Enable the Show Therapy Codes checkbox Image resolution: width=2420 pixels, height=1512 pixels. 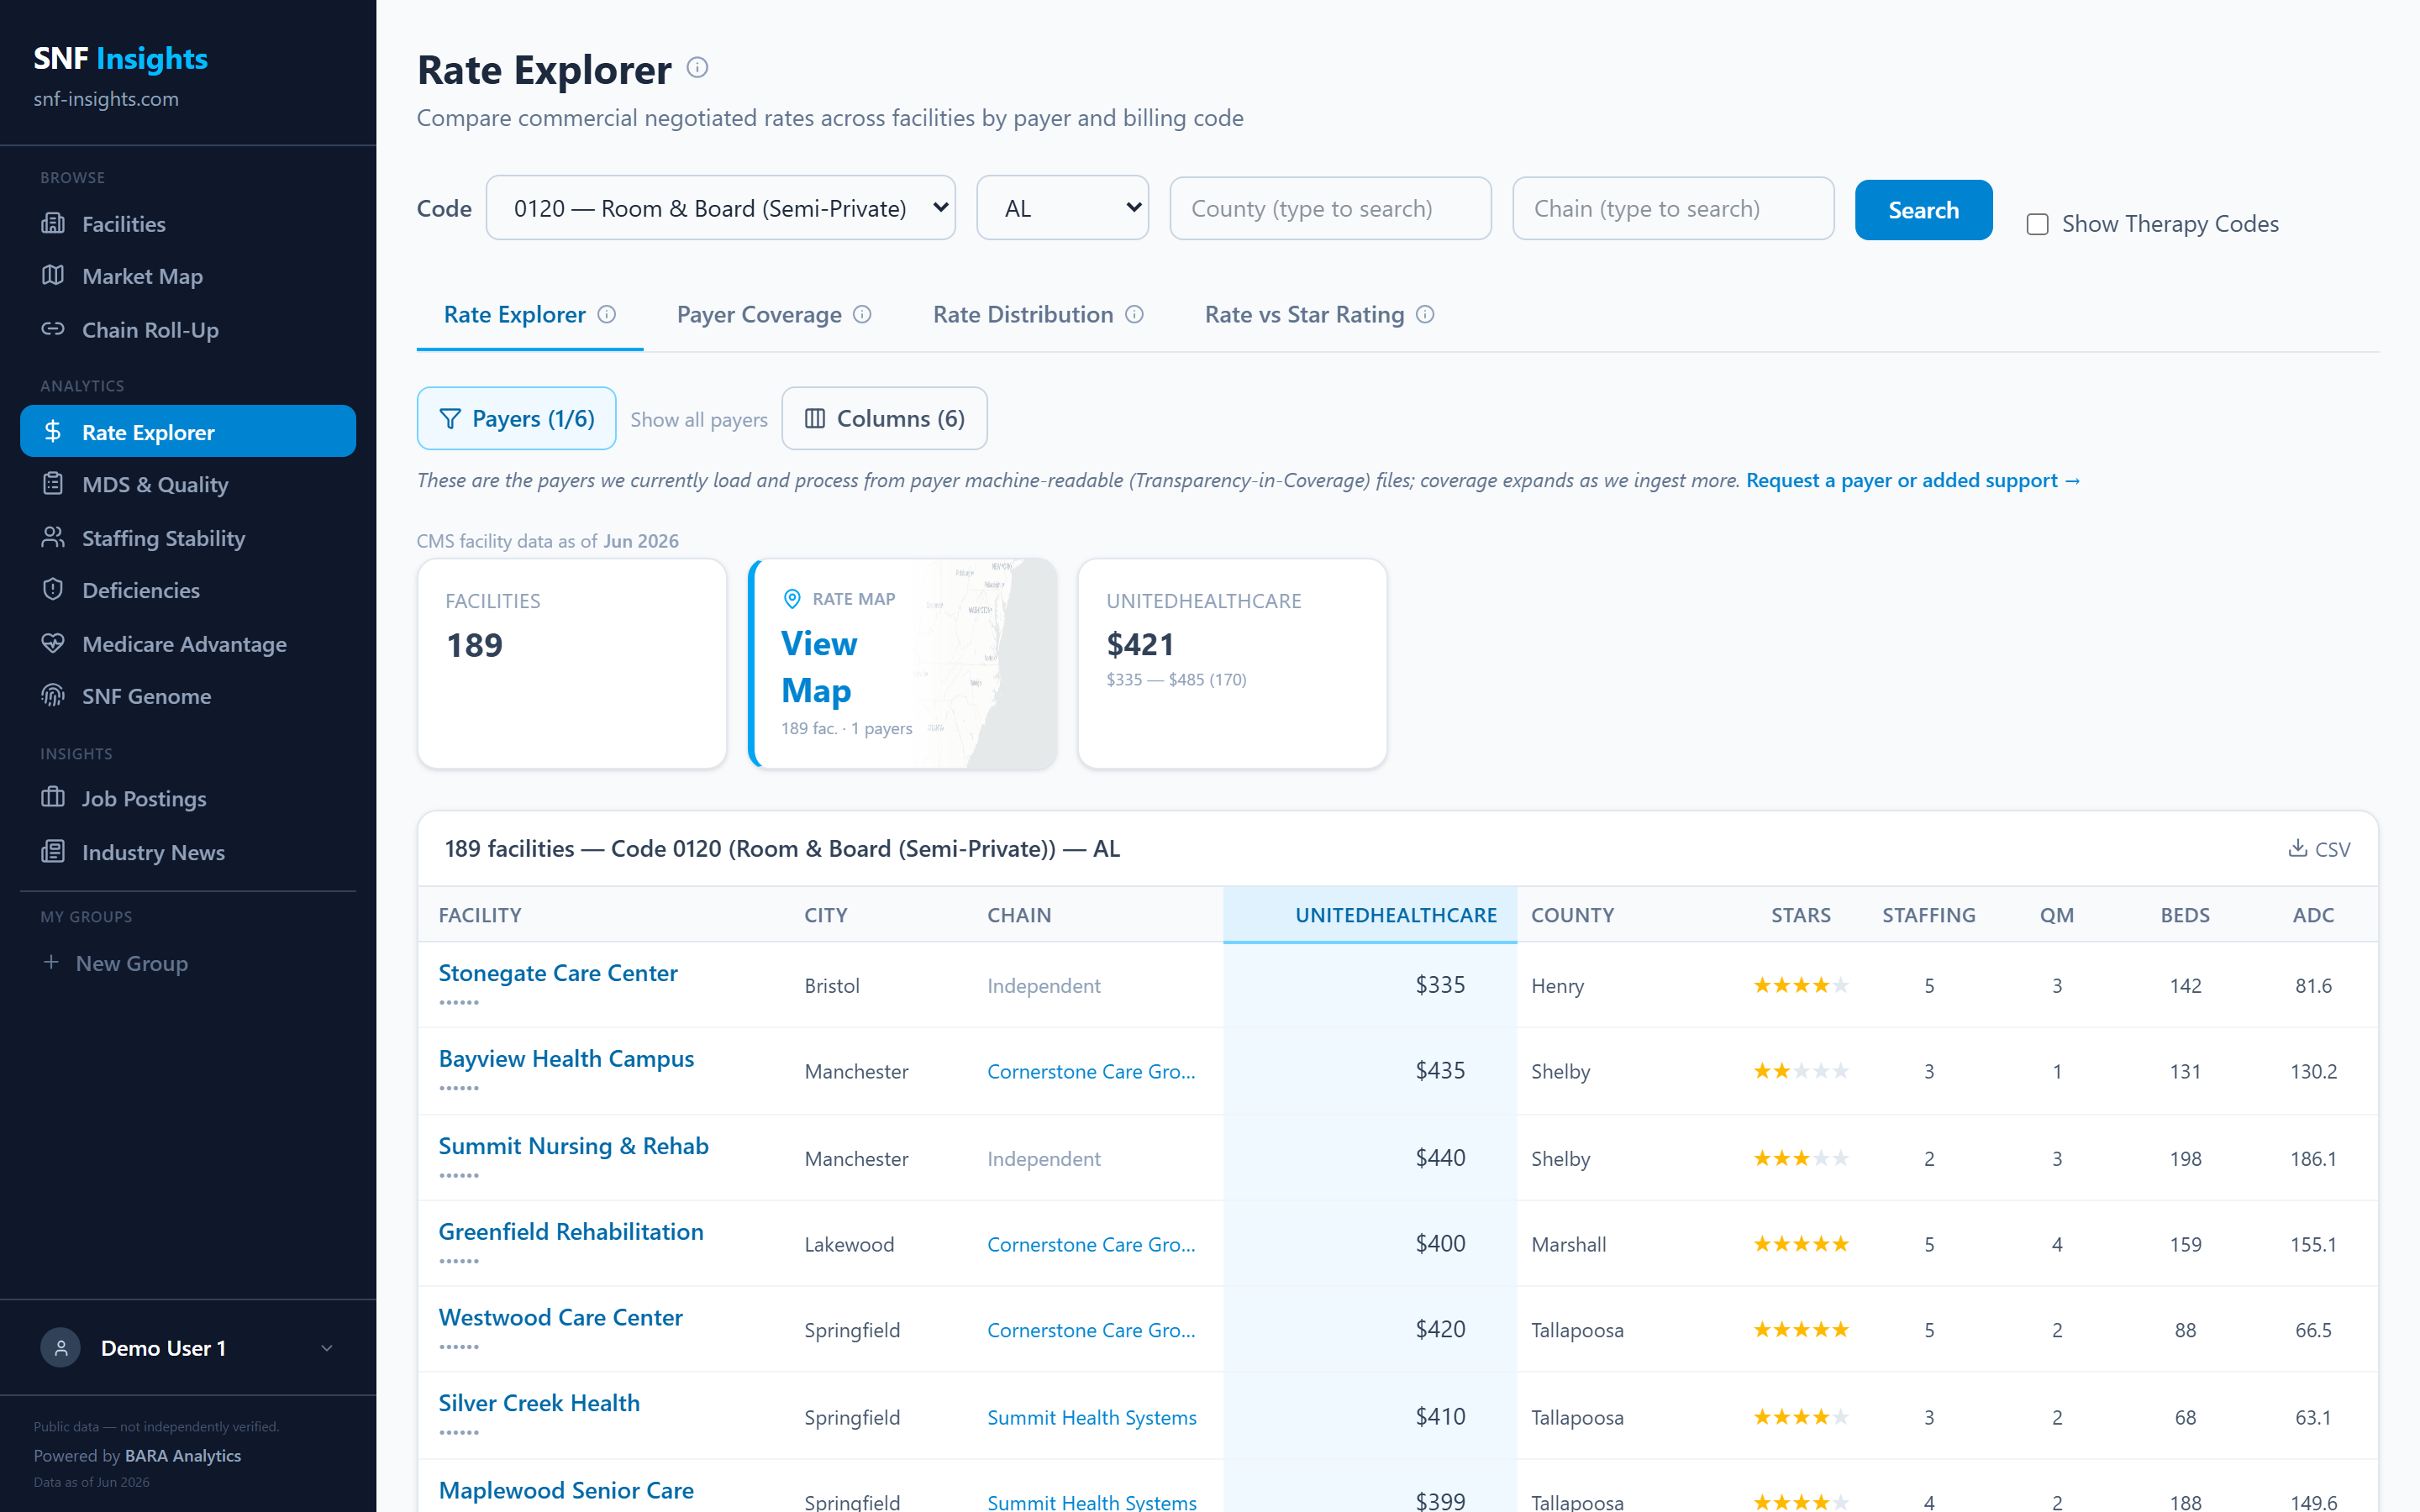(x=2037, y=224)
